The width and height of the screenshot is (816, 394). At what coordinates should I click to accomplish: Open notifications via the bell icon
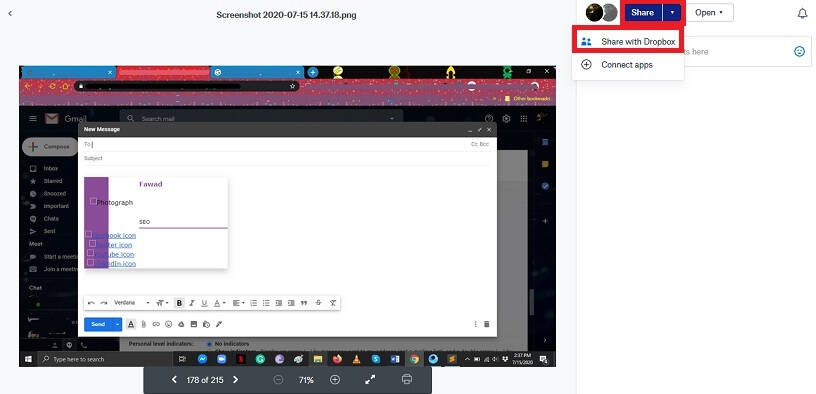click(802, 14)
